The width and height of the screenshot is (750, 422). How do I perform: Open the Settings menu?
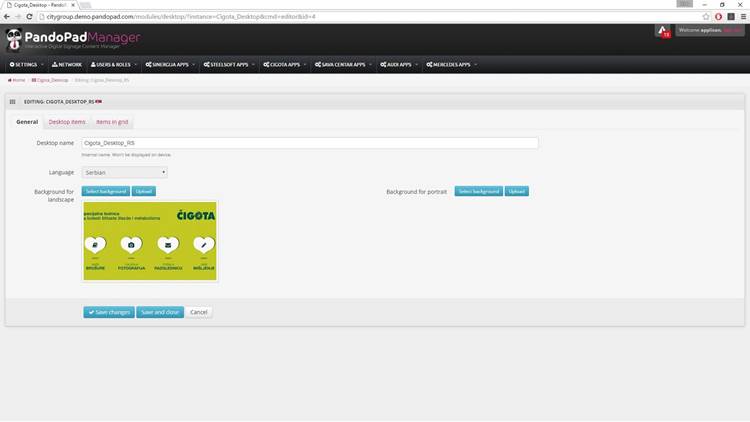point(26,64)
